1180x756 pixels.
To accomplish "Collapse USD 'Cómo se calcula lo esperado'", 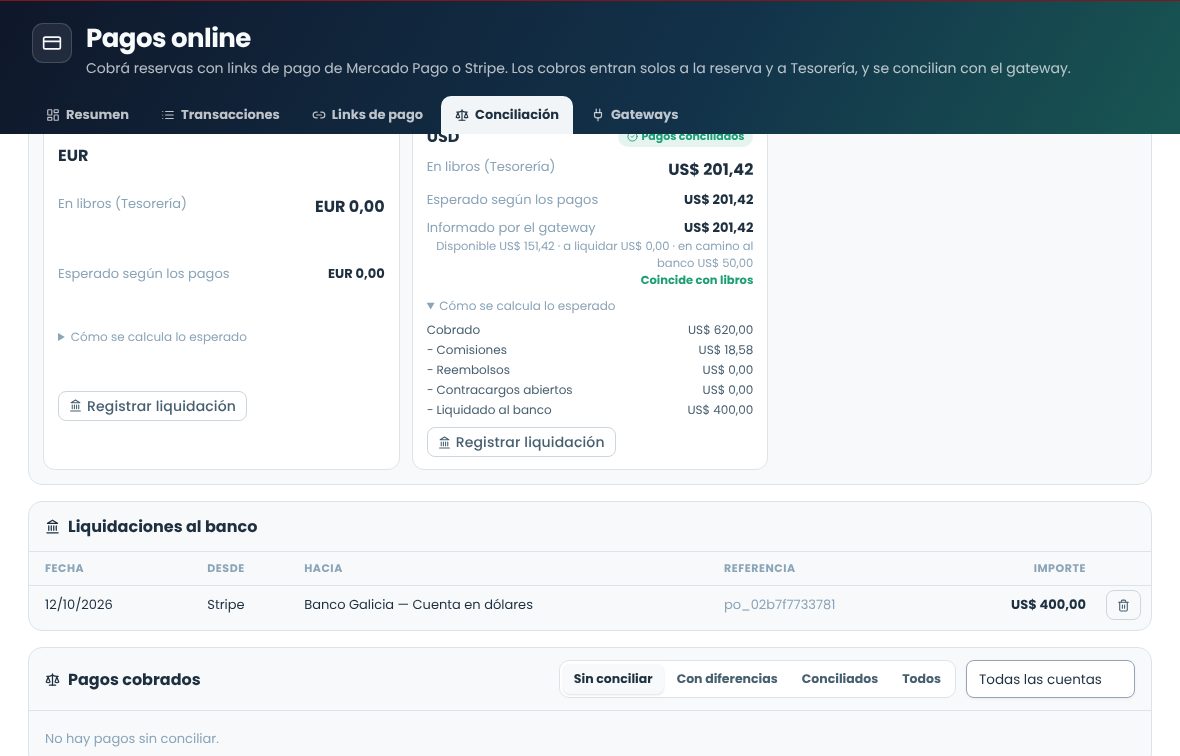I will pyautogui.click(x=521, y=306).
